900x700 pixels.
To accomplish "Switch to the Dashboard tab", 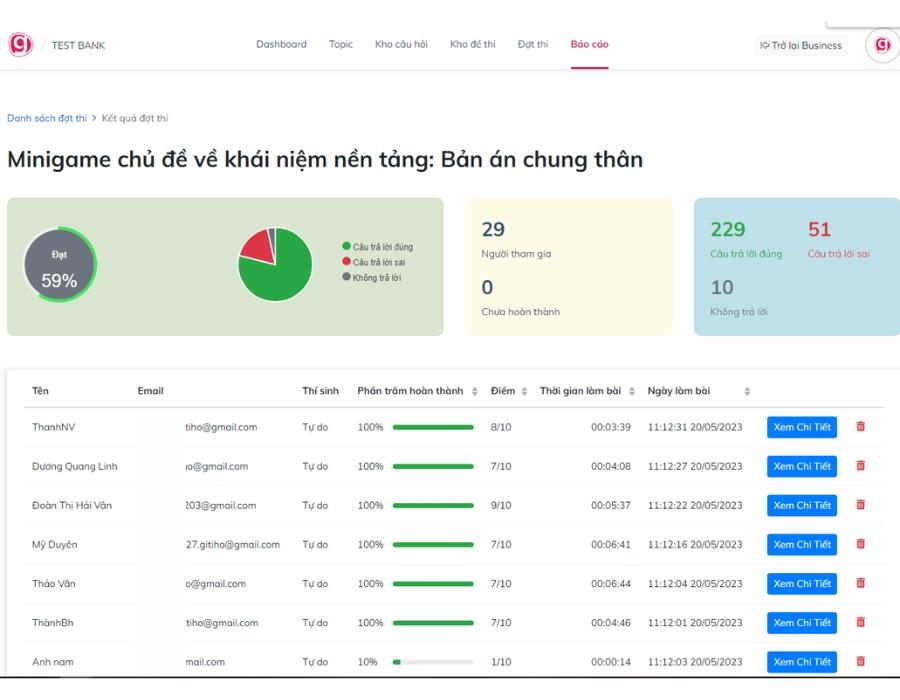I will pyautogui.click(x=282, y=44).
